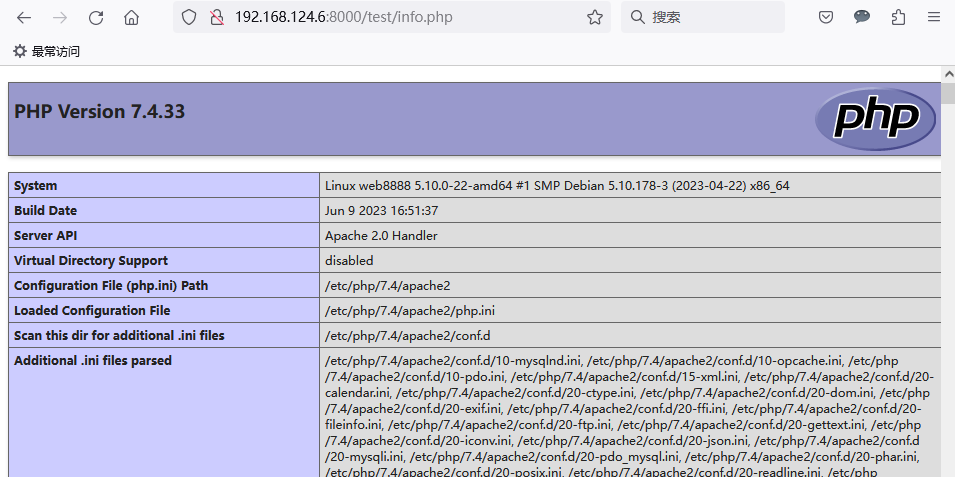Screen dimensions: 955x477
Task: Click the gear icon beside 最常访问
Action: click(x=20, y=51)
